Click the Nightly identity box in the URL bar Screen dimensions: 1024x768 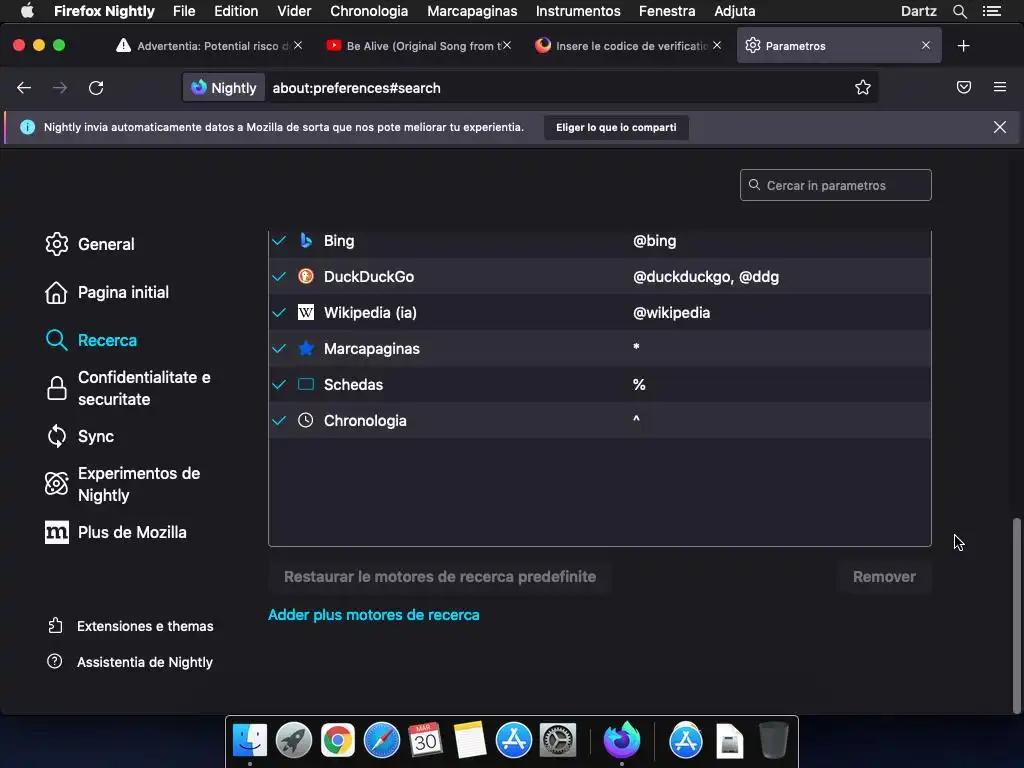[x=224, y=88]
